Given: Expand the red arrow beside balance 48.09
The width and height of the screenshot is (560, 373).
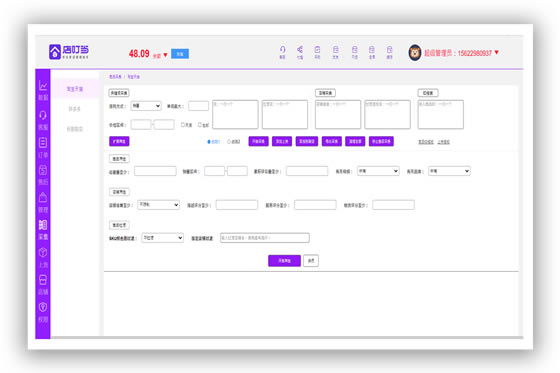Looking at the screenshot, I should [165, 55].
